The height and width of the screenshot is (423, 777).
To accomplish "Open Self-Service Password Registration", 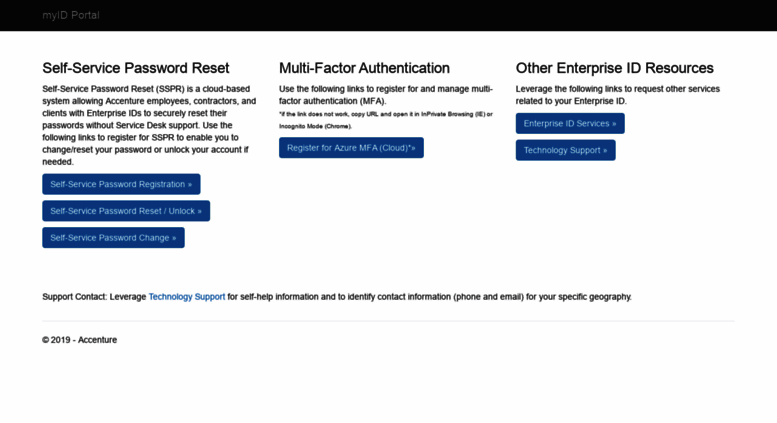I will click(x=121, y=184).
